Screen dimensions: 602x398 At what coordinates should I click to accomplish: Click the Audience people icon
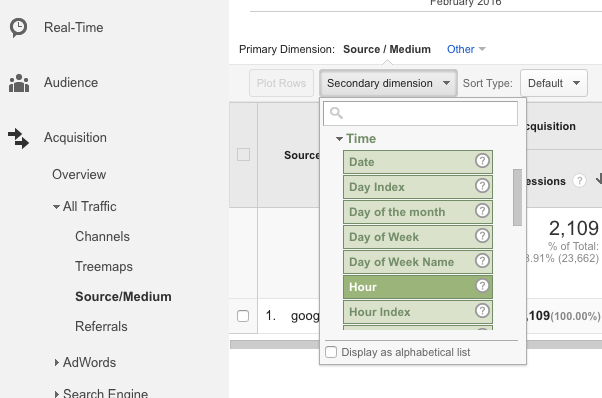(x=19, y=83)
